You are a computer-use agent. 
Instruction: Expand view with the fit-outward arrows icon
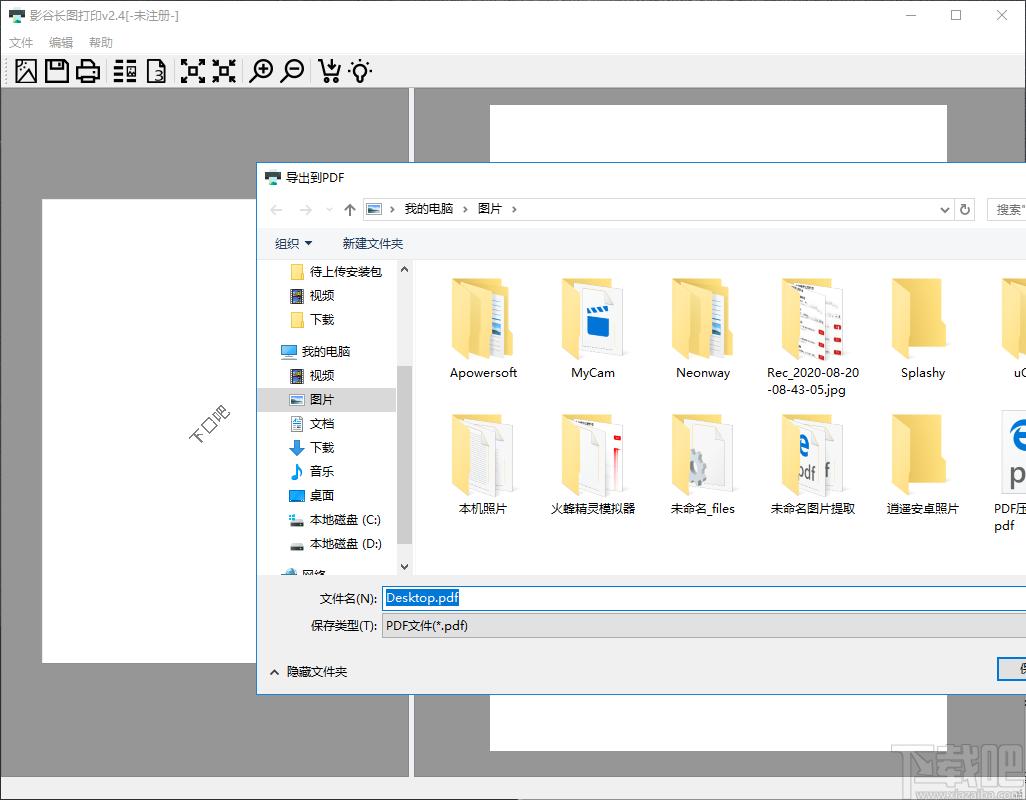[x=193, y=71]
